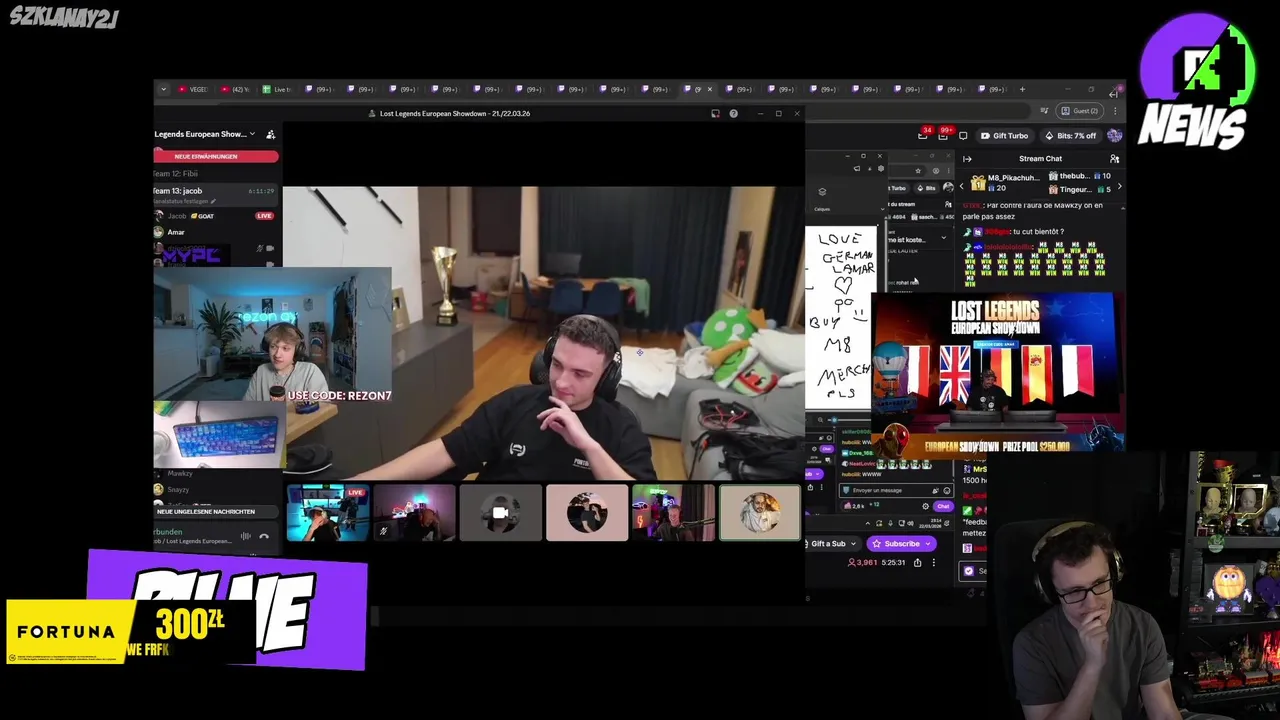Switch to the Live spreadsheet browser tab
The width and height of the screenshot is (1280, 720).
(x=278, y=89)
